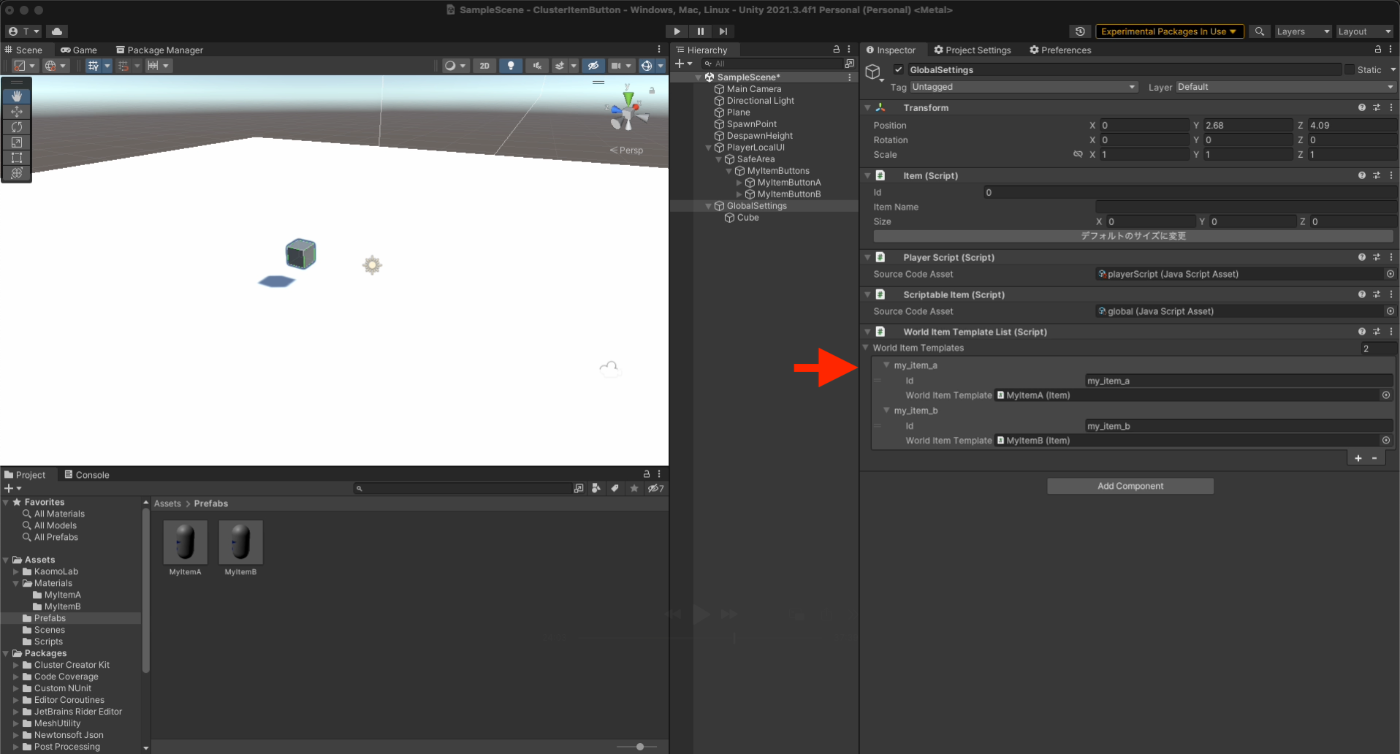Select the Rect tool in Scene
This screenshot has height=754, width=1400.
coord(17,158)
